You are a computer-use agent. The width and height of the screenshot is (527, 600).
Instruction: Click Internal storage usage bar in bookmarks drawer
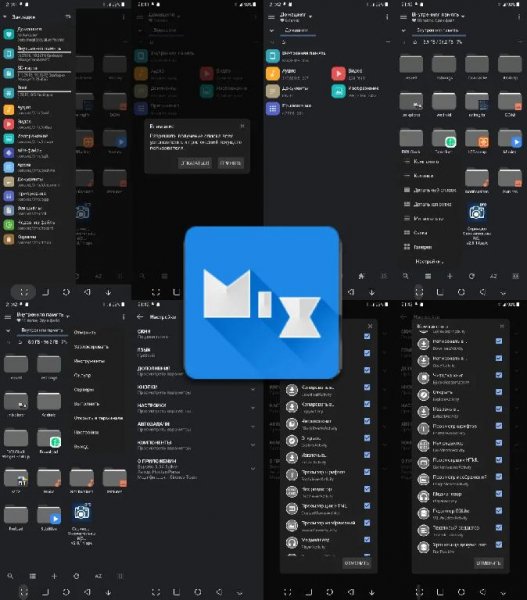[44, 52]
